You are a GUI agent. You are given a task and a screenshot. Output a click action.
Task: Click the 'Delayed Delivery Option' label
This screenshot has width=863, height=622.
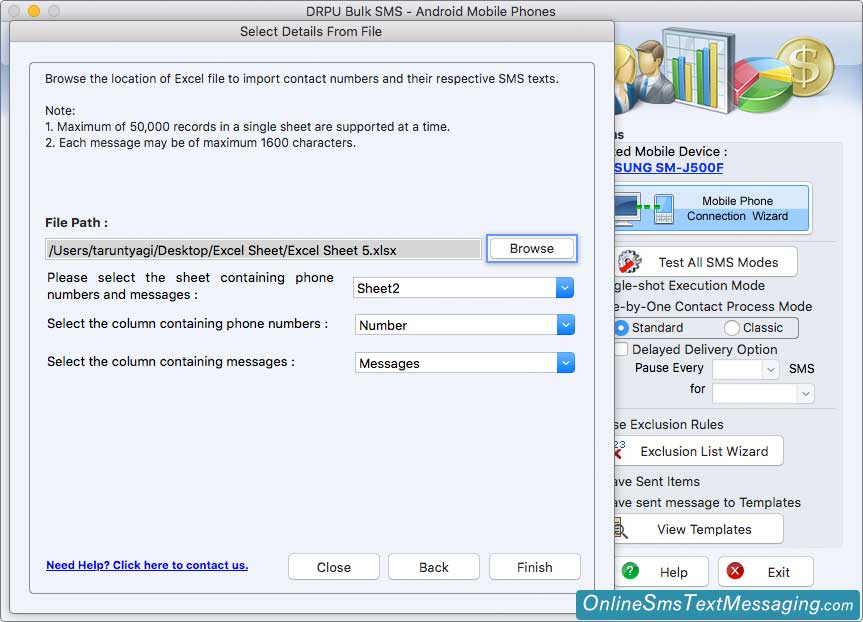(x=704, y=349)
